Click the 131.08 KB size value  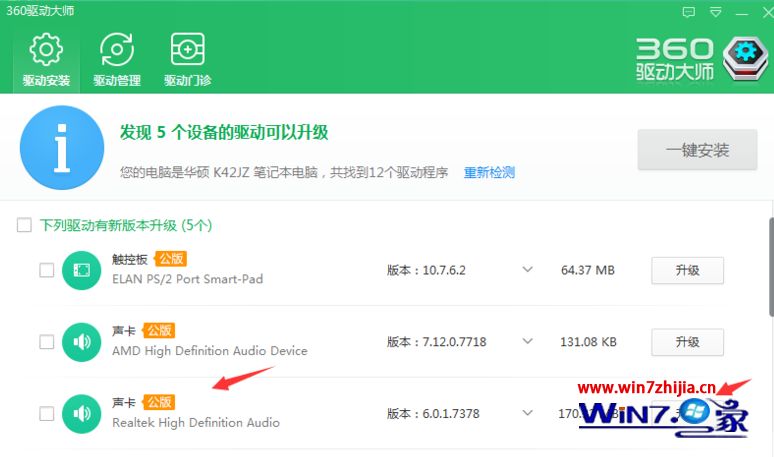(x=588, y=342)
